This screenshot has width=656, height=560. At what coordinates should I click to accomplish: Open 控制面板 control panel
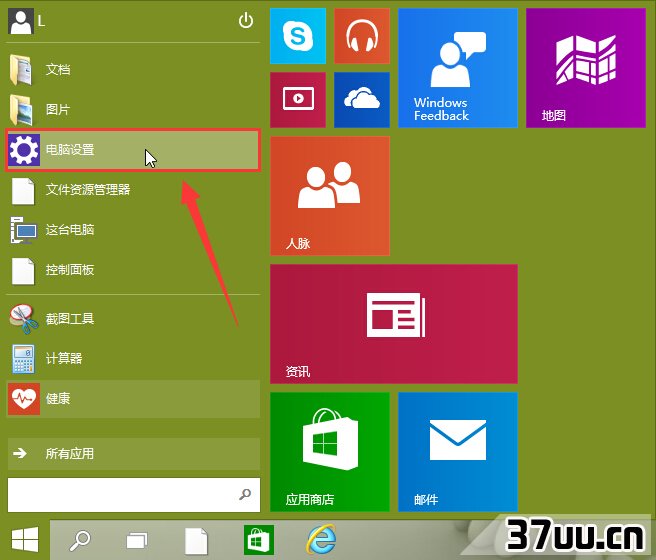[133, 270]
